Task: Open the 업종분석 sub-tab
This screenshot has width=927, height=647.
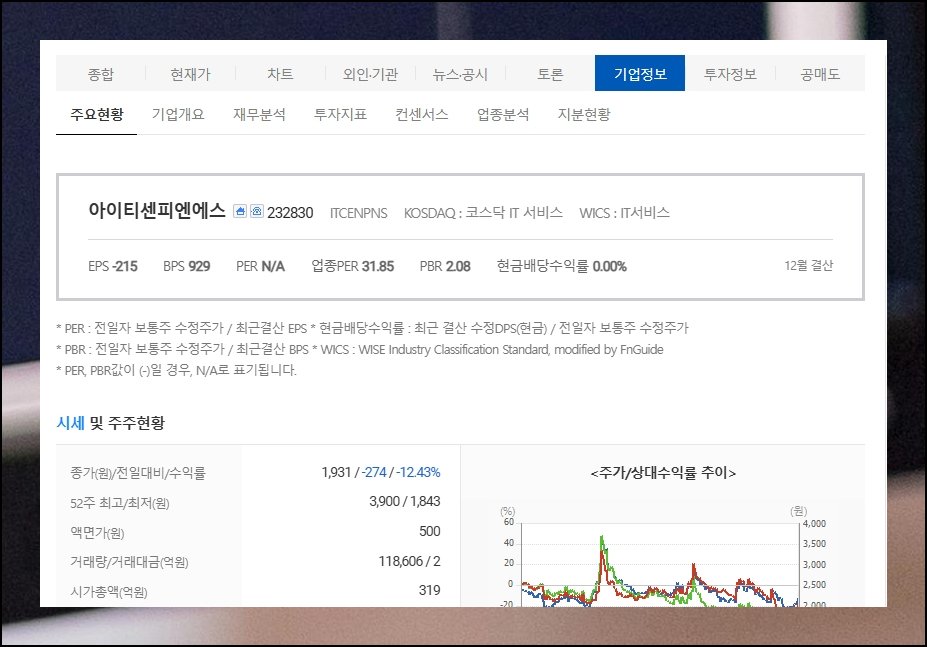Action: tap(503, 114)
